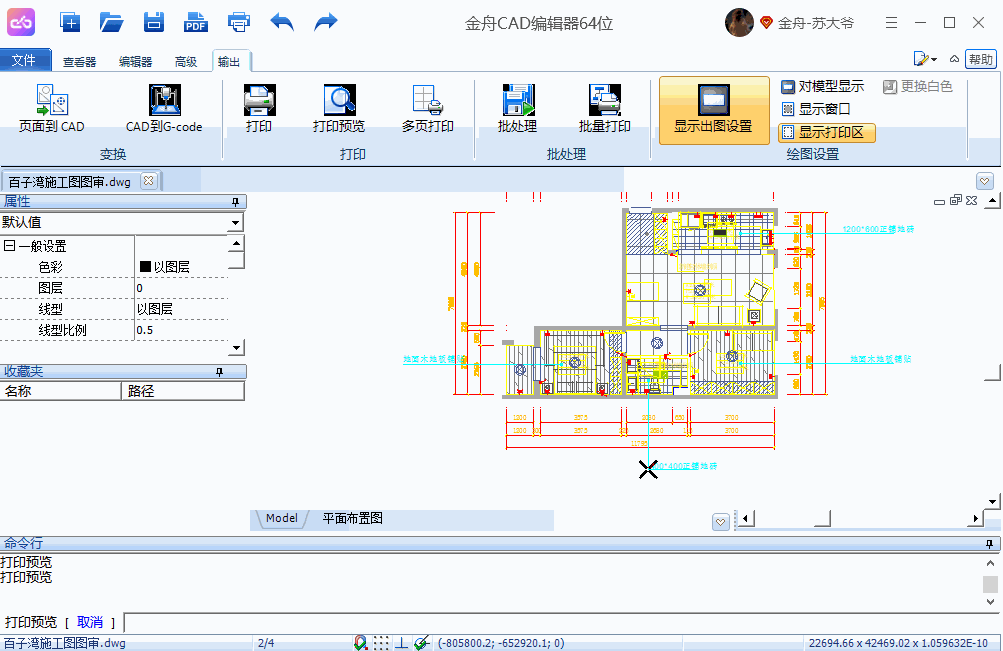Click the undo arrow in title bar

tap(282, 22)
